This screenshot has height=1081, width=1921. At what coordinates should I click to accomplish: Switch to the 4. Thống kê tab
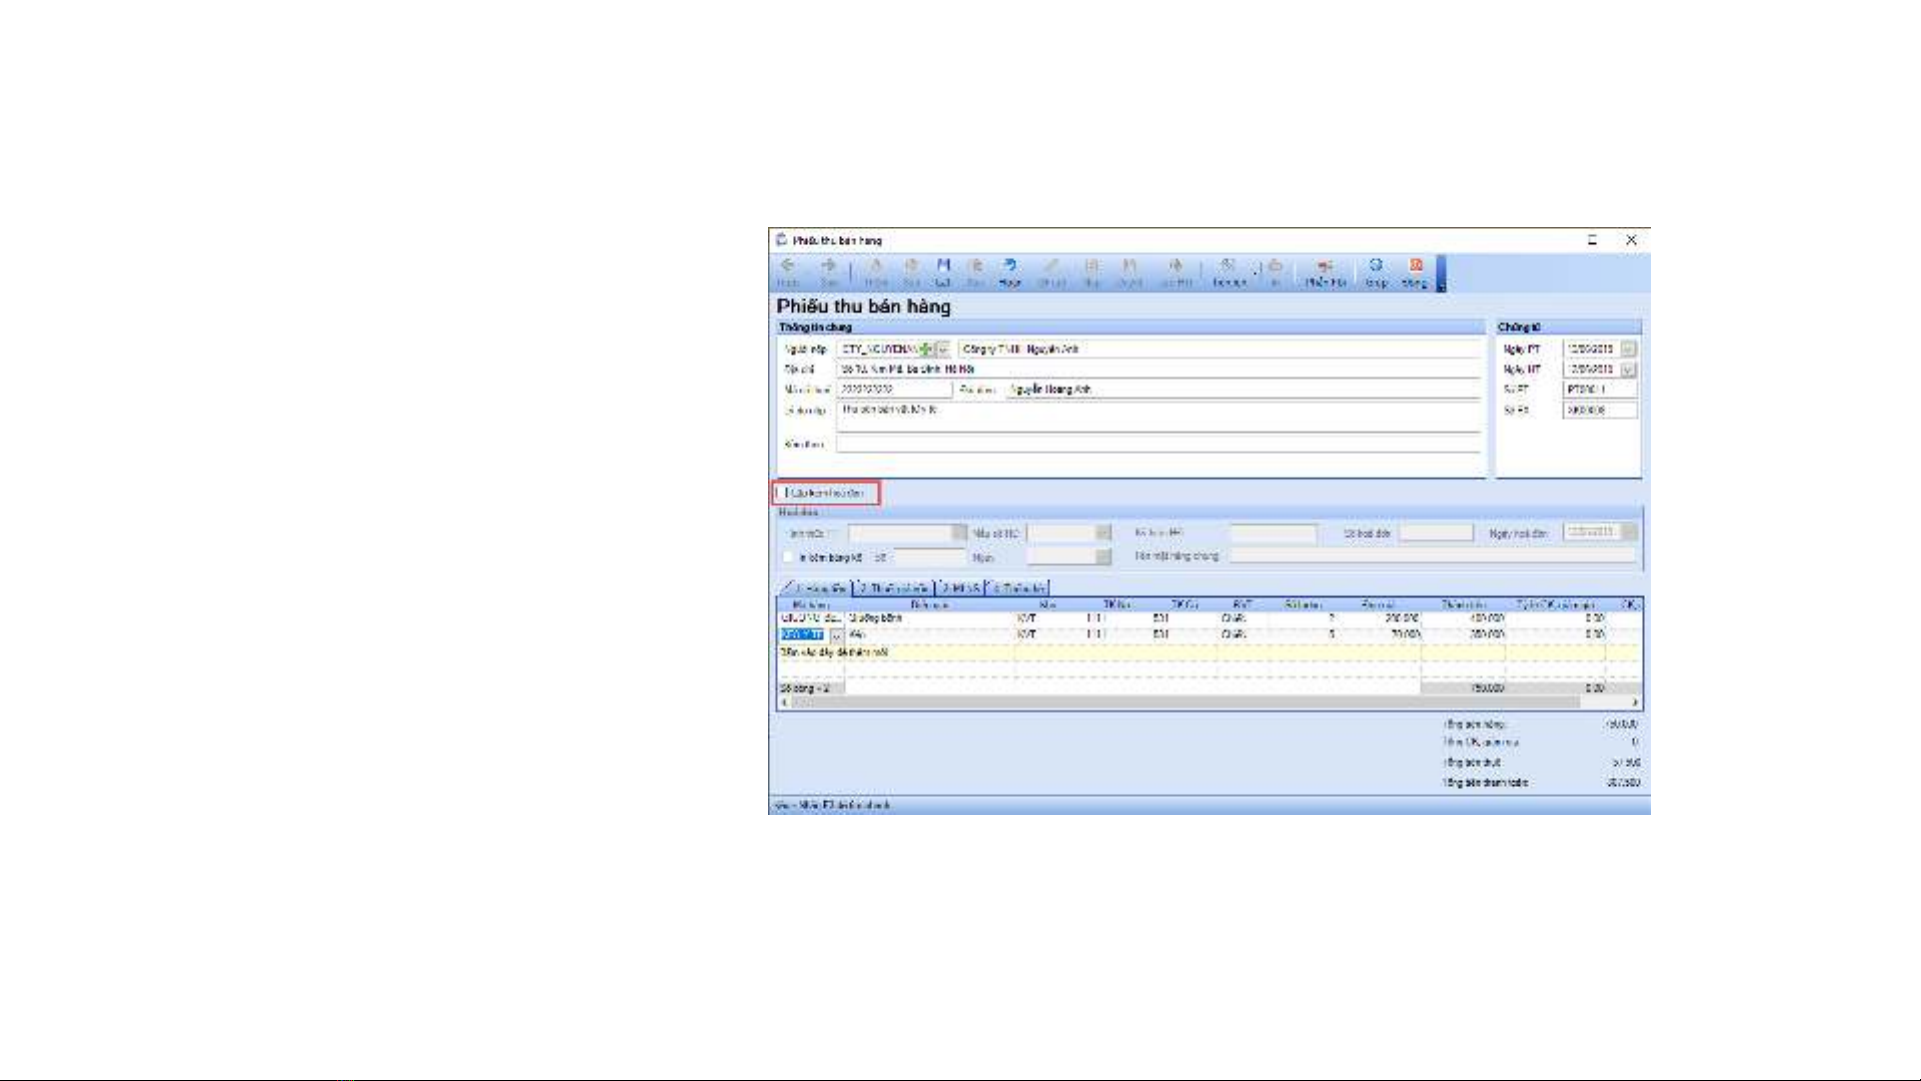pyautogui.click(x=1018, y=588)
